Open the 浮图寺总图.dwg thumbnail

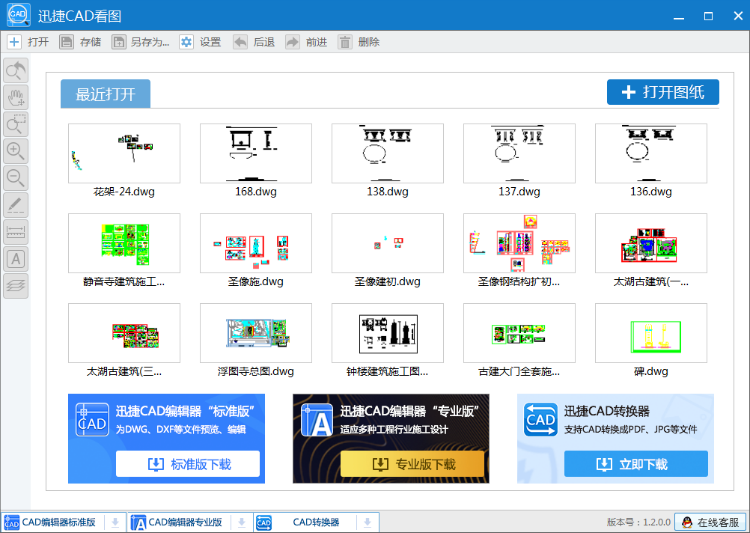[x=256, y=333]
